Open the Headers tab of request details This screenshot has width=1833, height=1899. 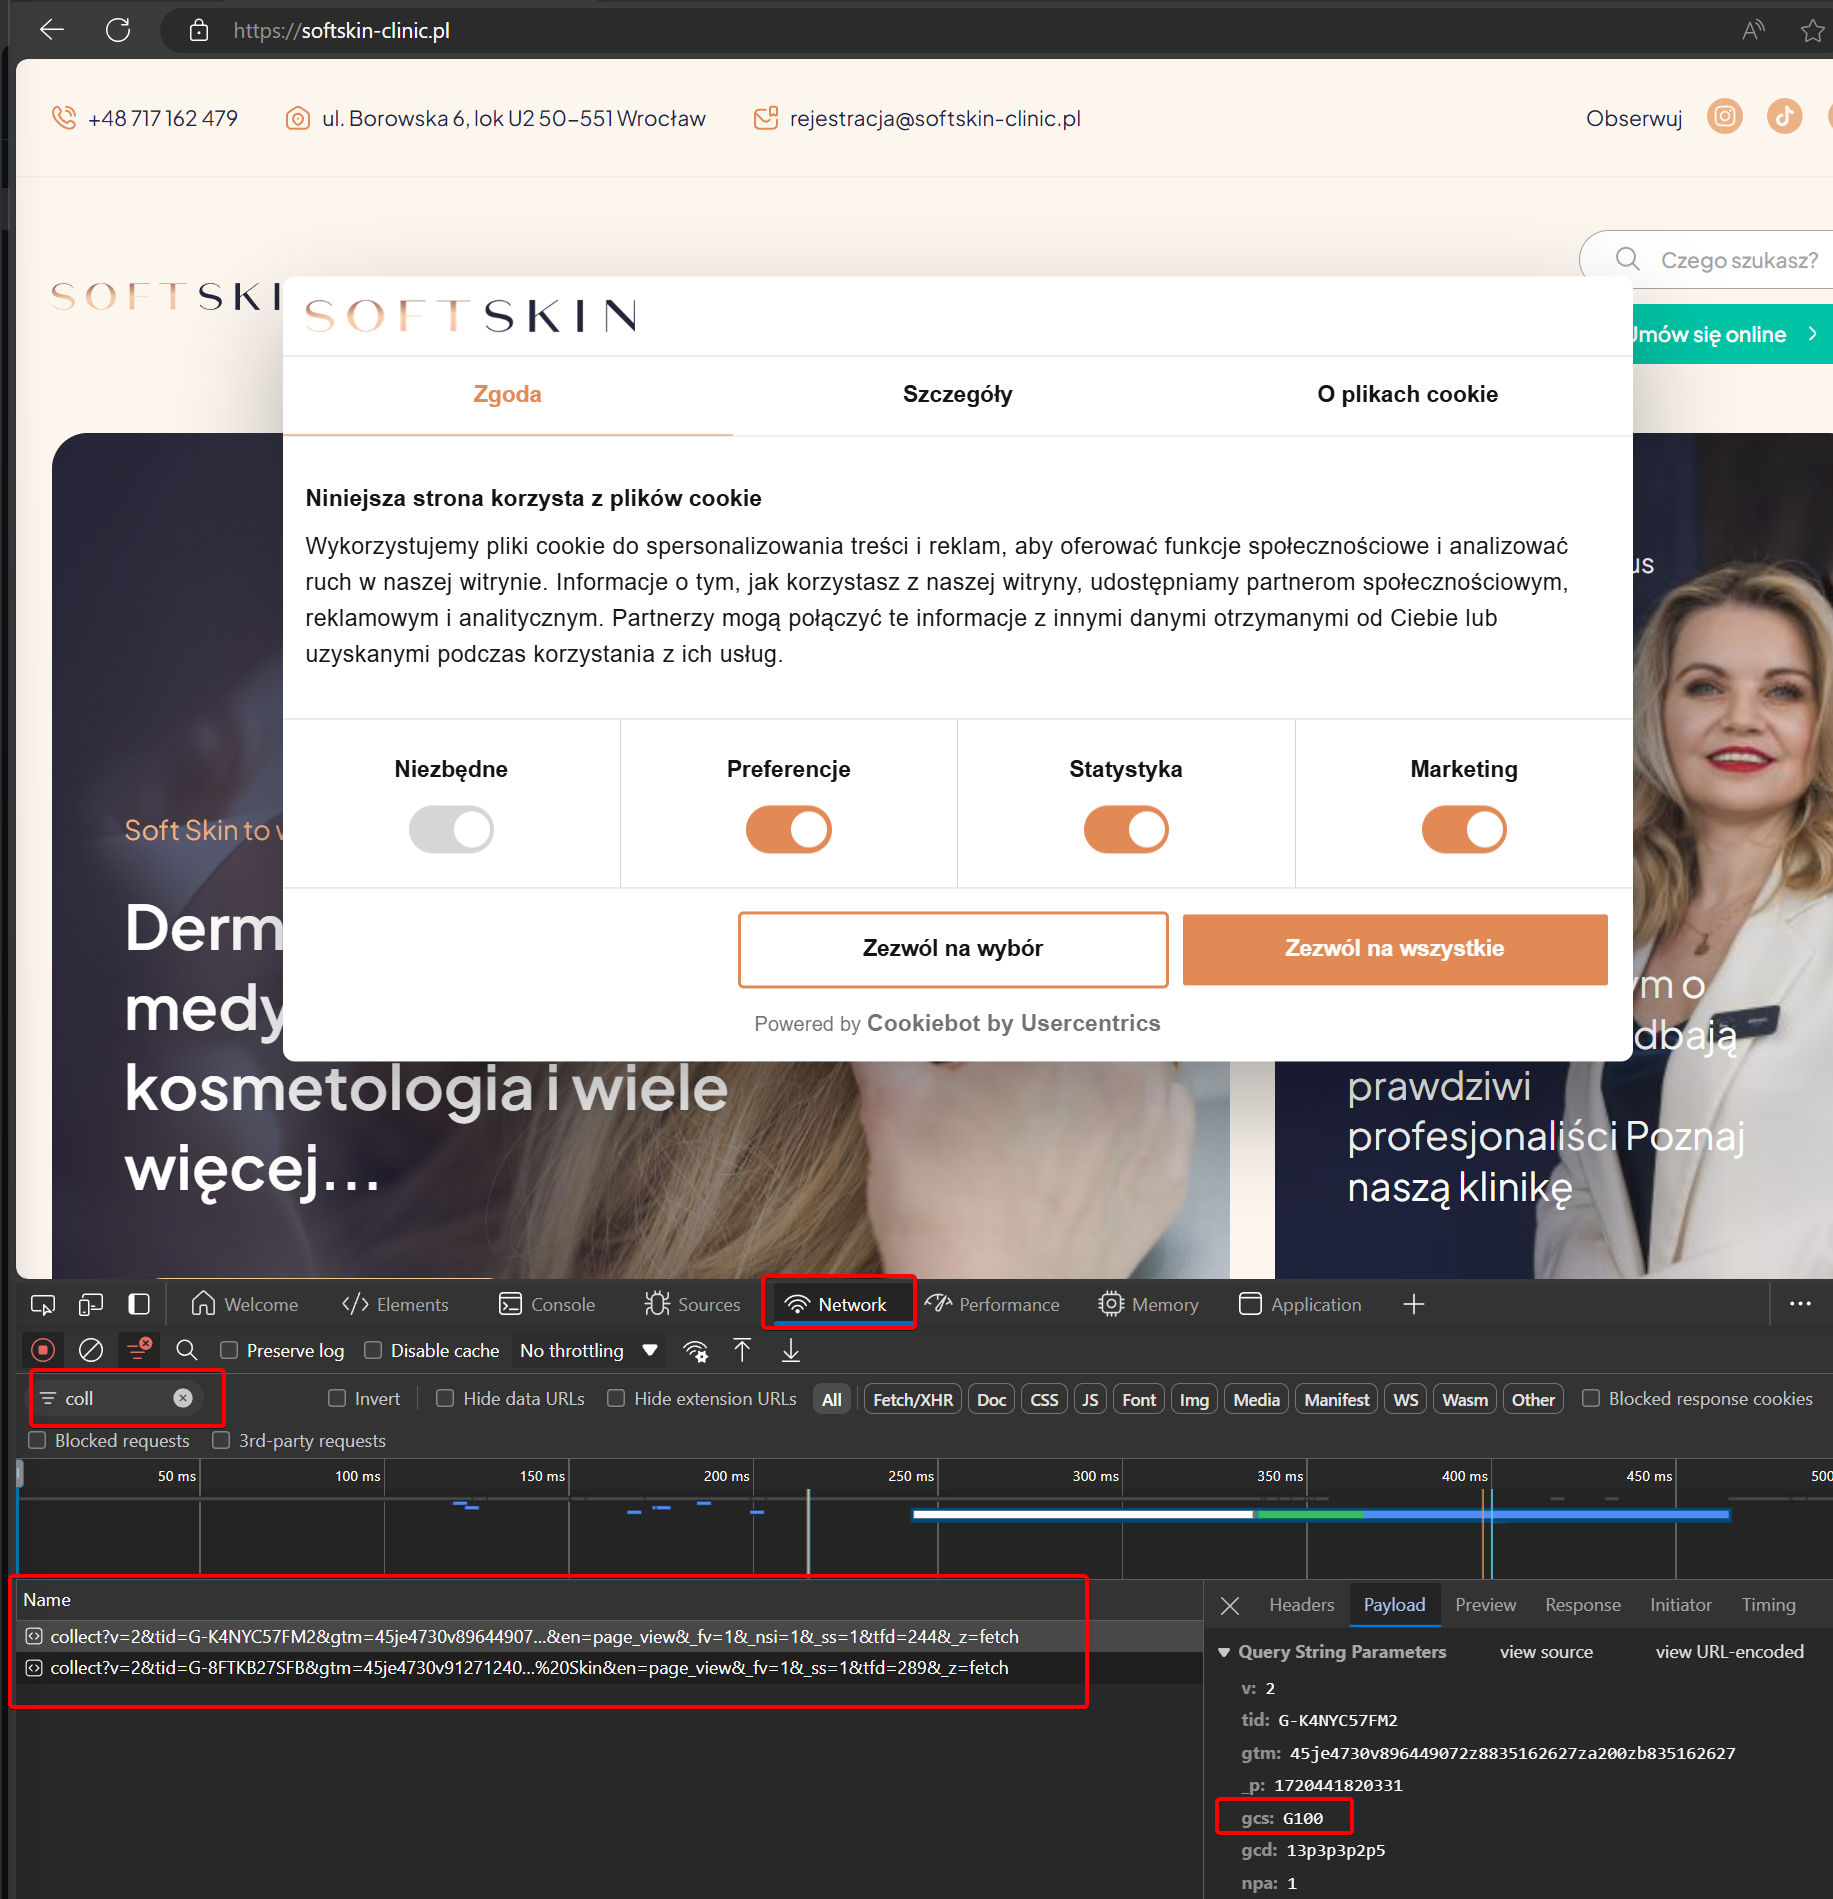pyautogui.click(x=1301, y=1605)
